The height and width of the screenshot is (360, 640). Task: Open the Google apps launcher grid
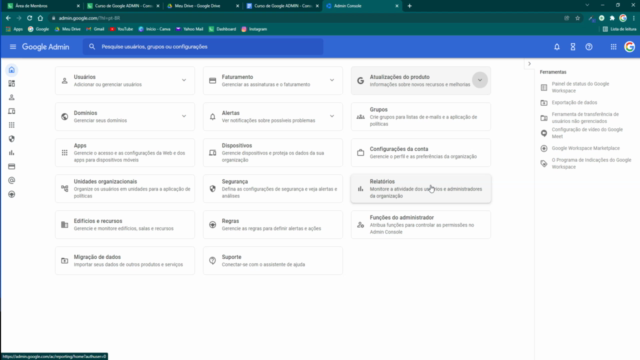point(613,47)
